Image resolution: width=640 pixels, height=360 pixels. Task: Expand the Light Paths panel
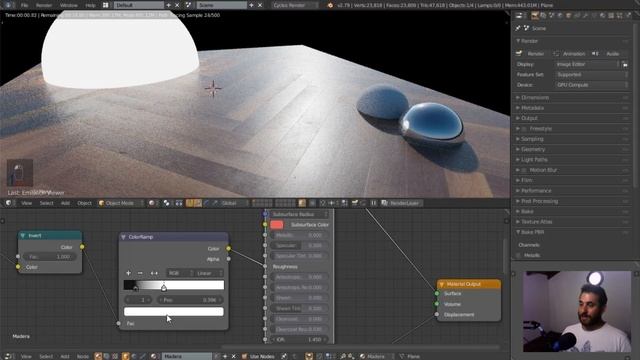(x=534, y=160)
